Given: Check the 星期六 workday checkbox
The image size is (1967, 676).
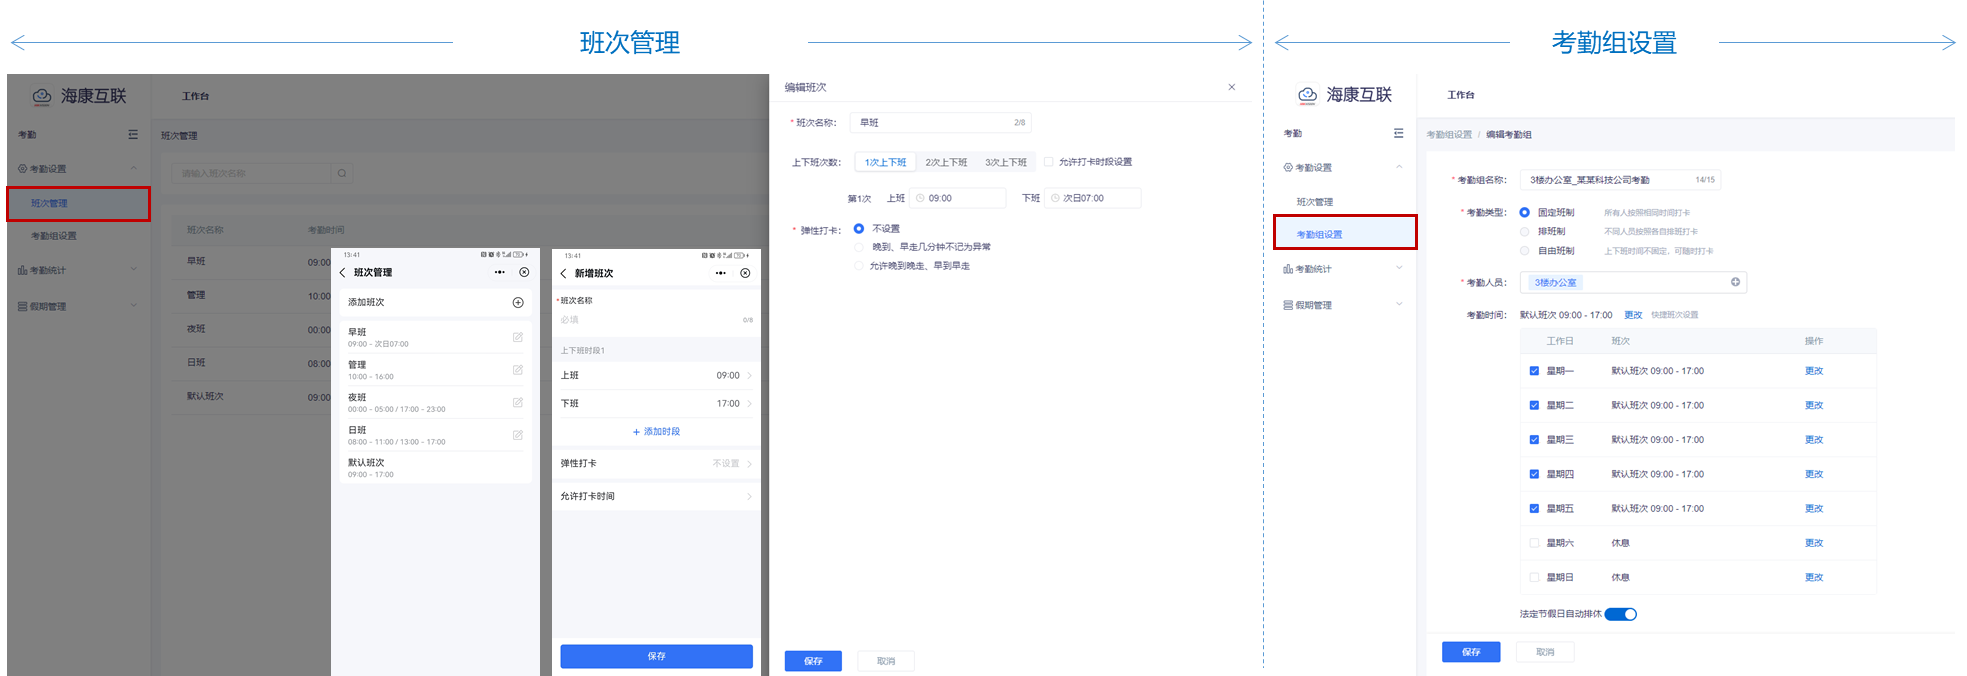Looking at the screenshot, I should (1534, 543).
